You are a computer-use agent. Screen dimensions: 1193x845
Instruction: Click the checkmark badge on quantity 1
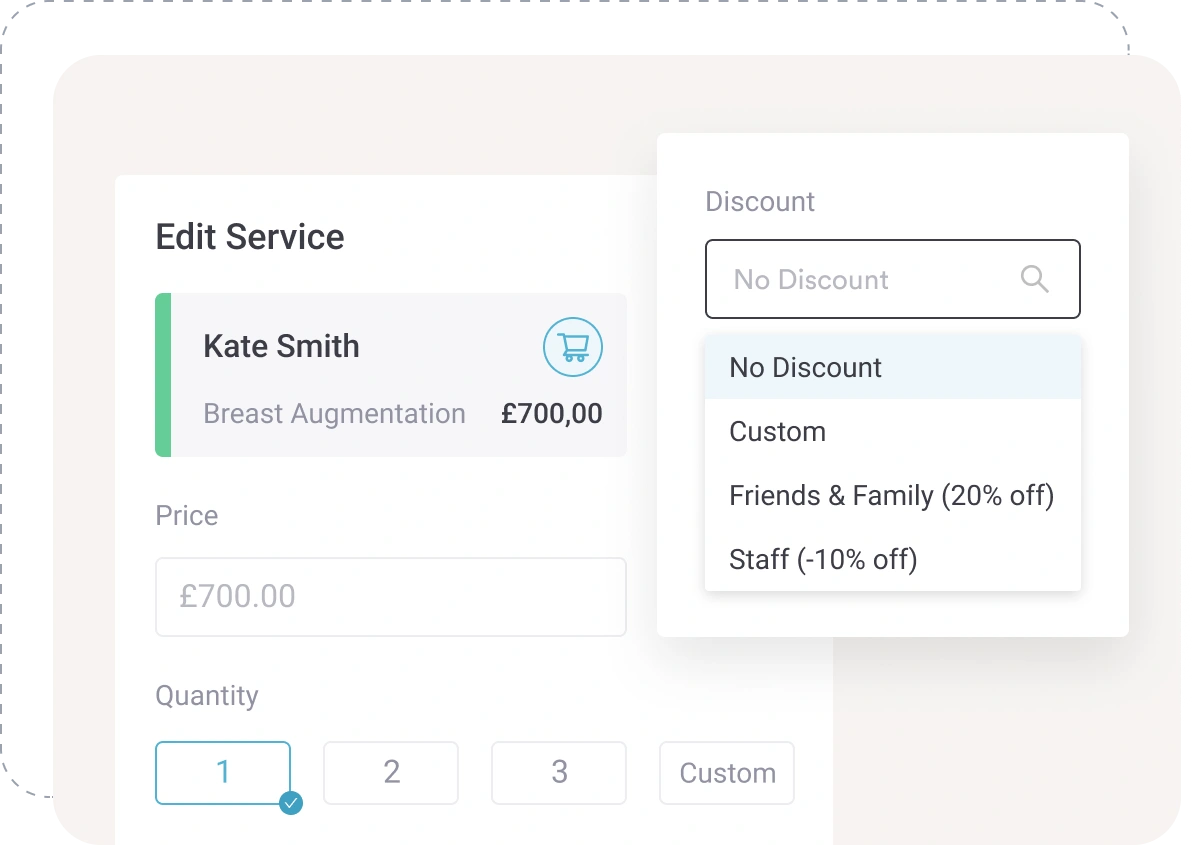[x=291, y=802]
